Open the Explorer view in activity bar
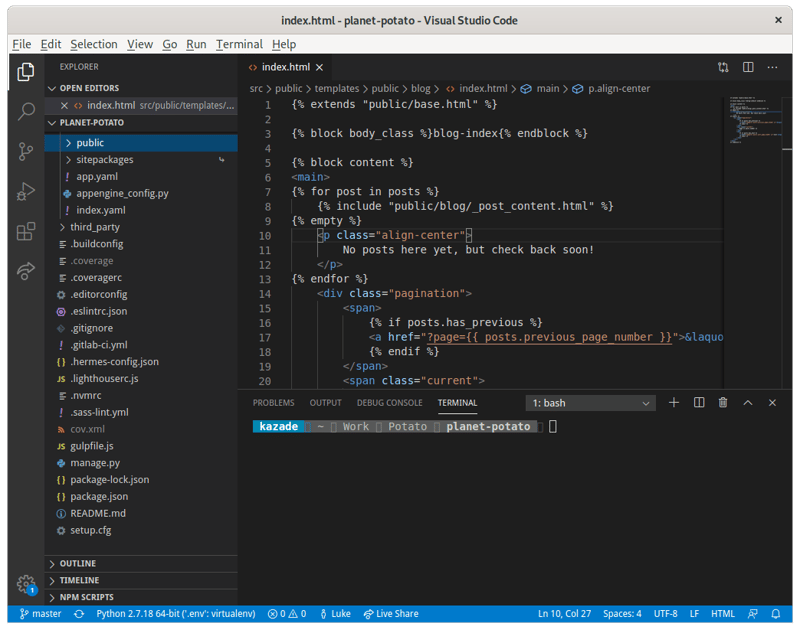800x630 pixels. (x=26, y=72)
